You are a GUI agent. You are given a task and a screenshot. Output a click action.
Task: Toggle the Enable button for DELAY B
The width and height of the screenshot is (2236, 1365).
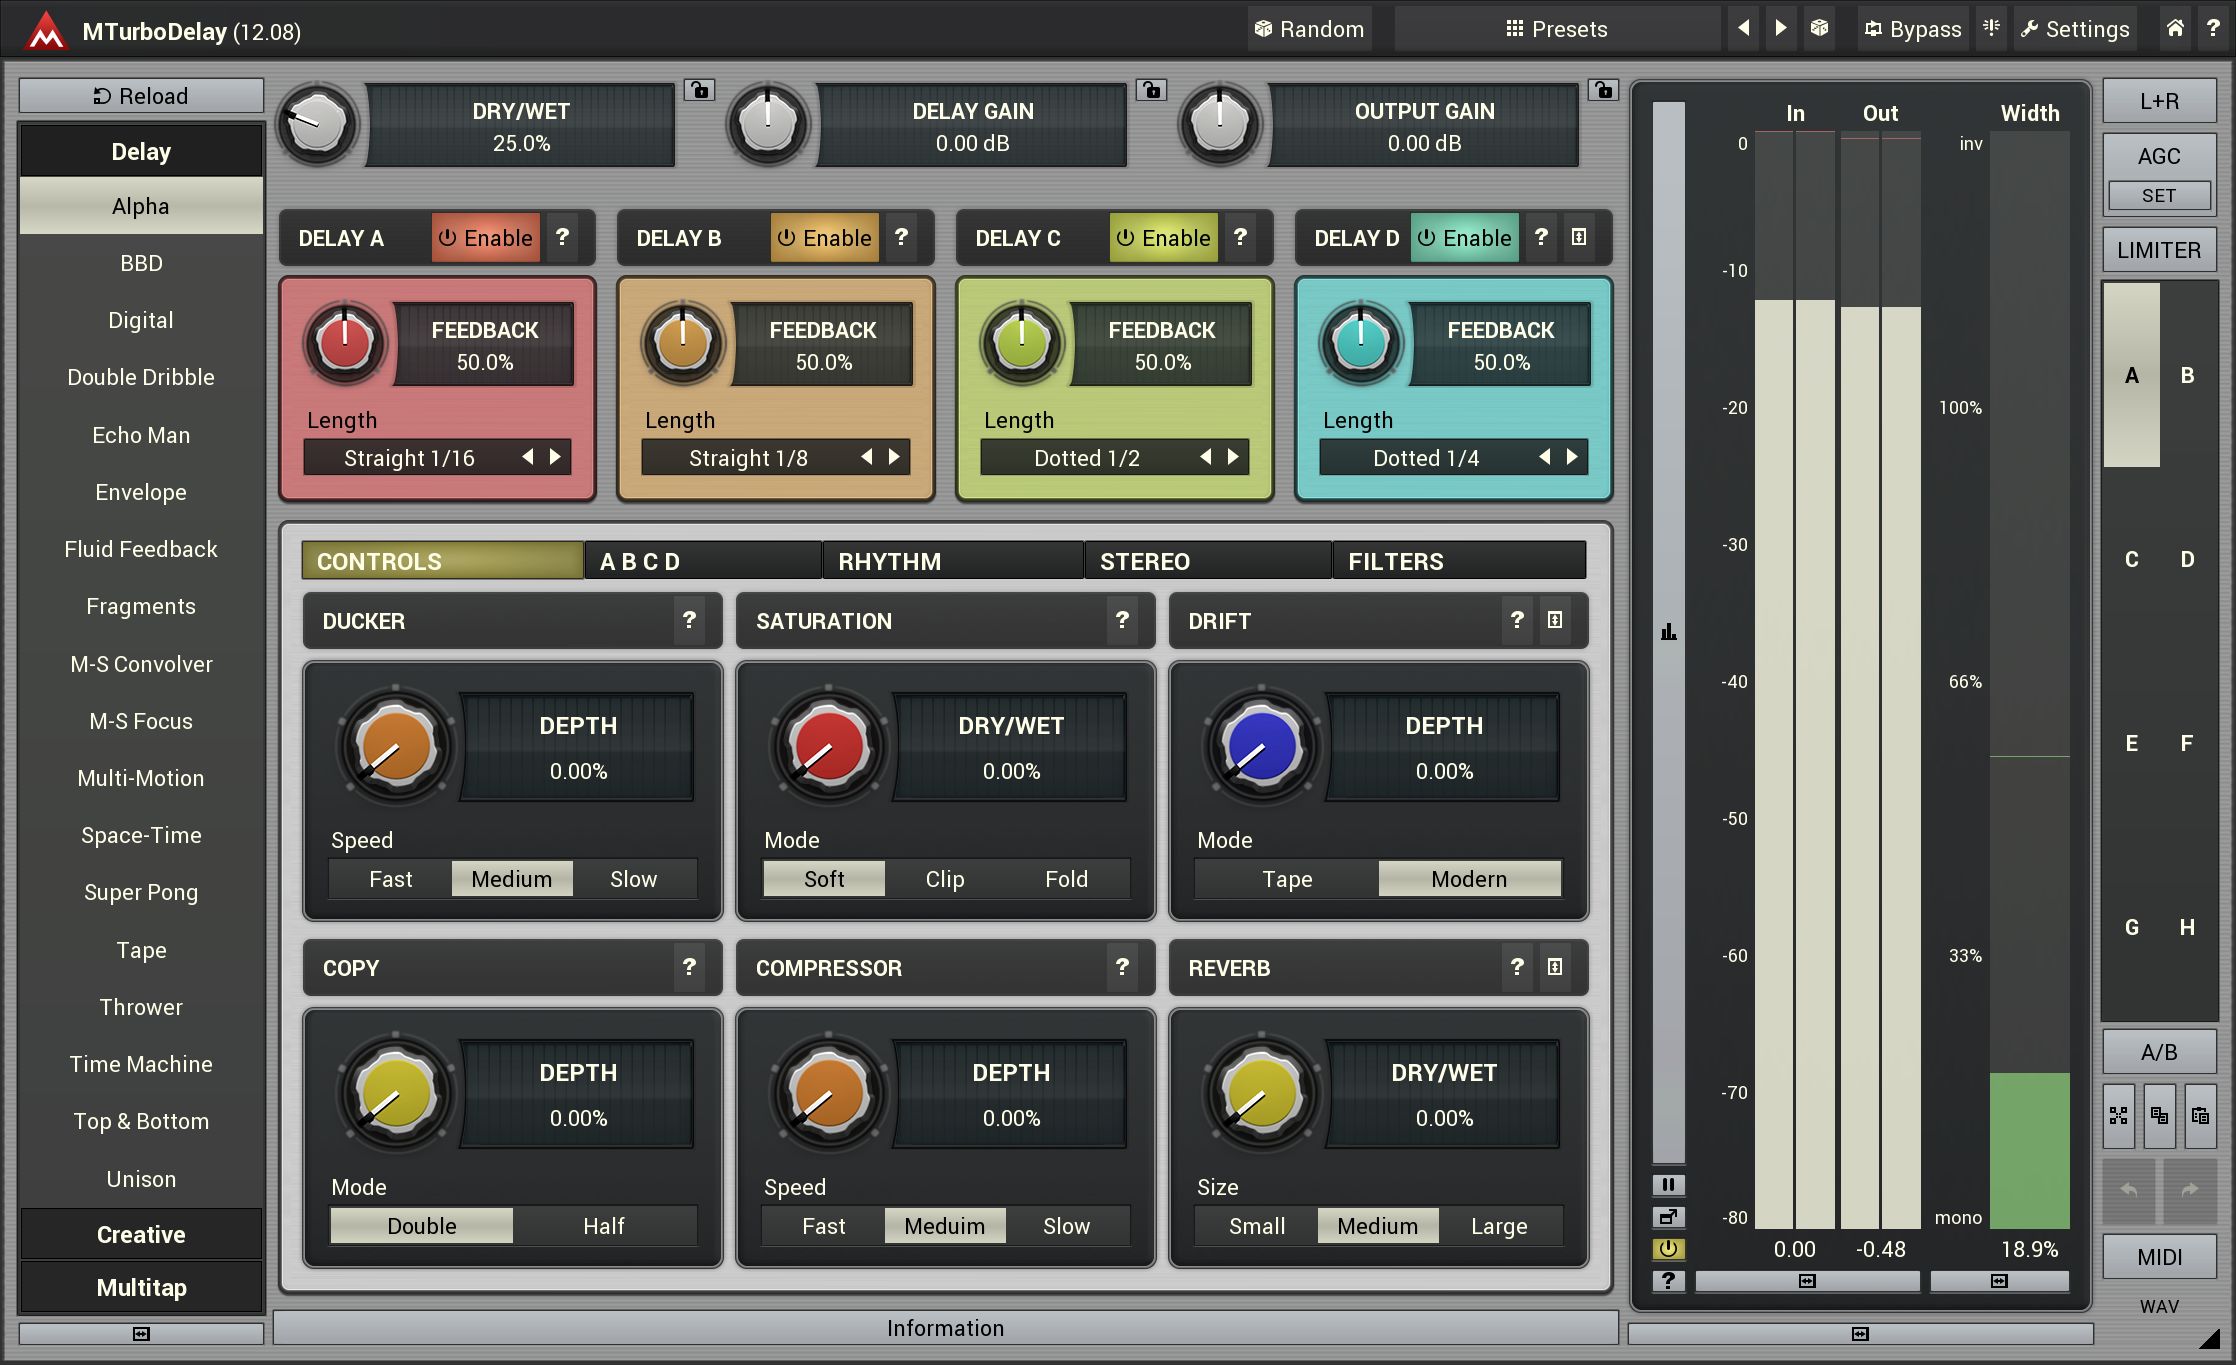coord(825,237)
